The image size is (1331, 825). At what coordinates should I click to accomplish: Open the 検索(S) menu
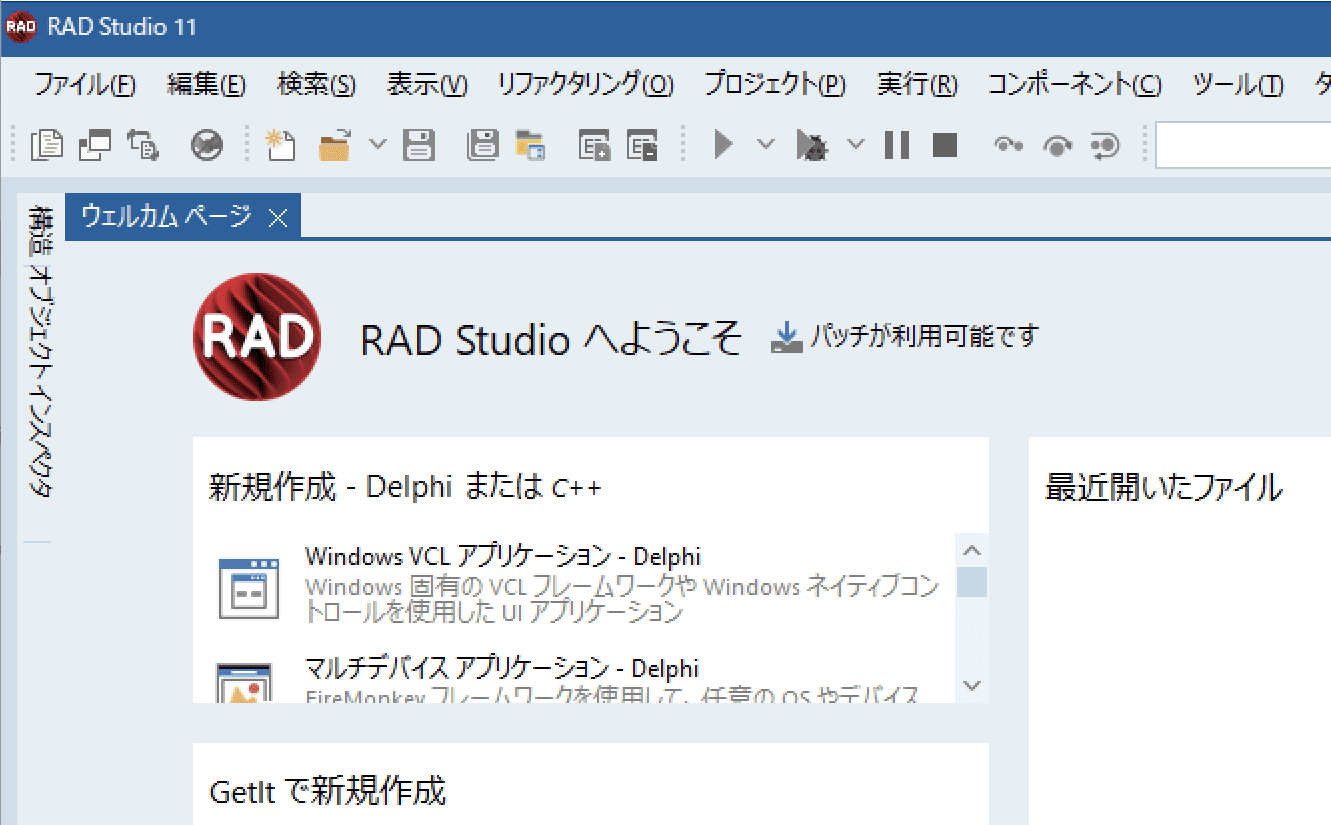click(316, 85)
